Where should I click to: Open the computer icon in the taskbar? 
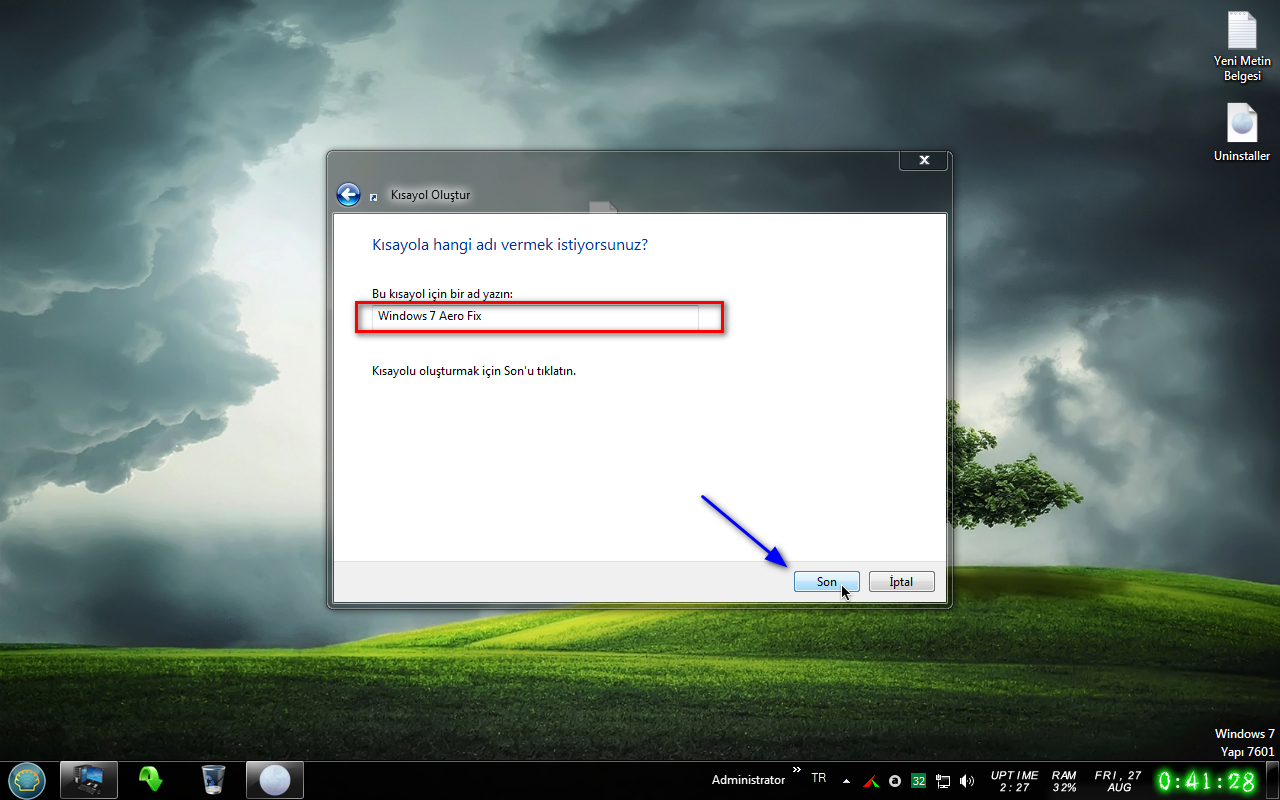(89, 780)
